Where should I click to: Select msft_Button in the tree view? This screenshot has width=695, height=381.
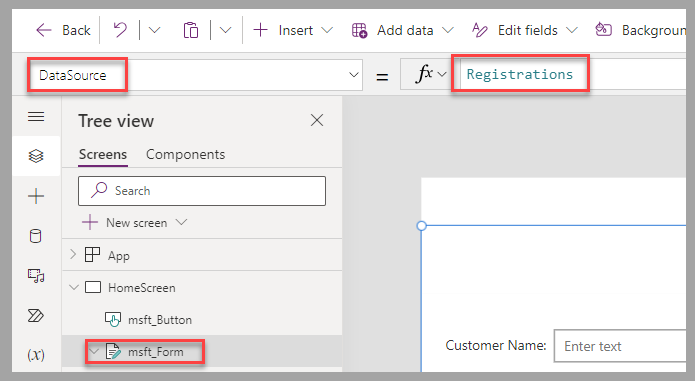(160, 320)
